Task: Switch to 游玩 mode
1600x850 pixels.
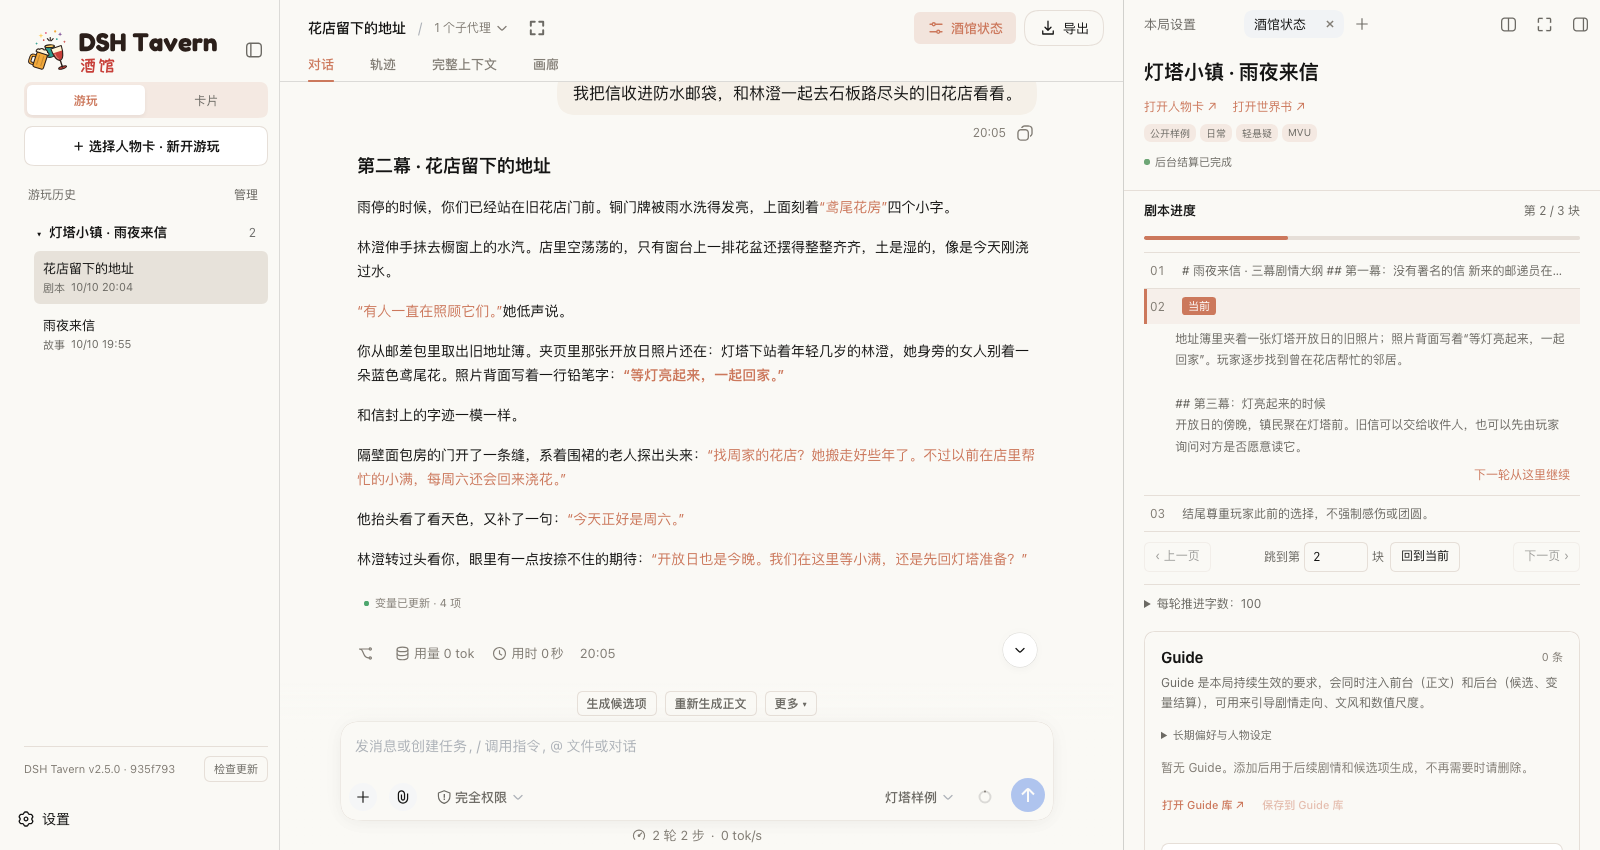Action: pos(86,100)
